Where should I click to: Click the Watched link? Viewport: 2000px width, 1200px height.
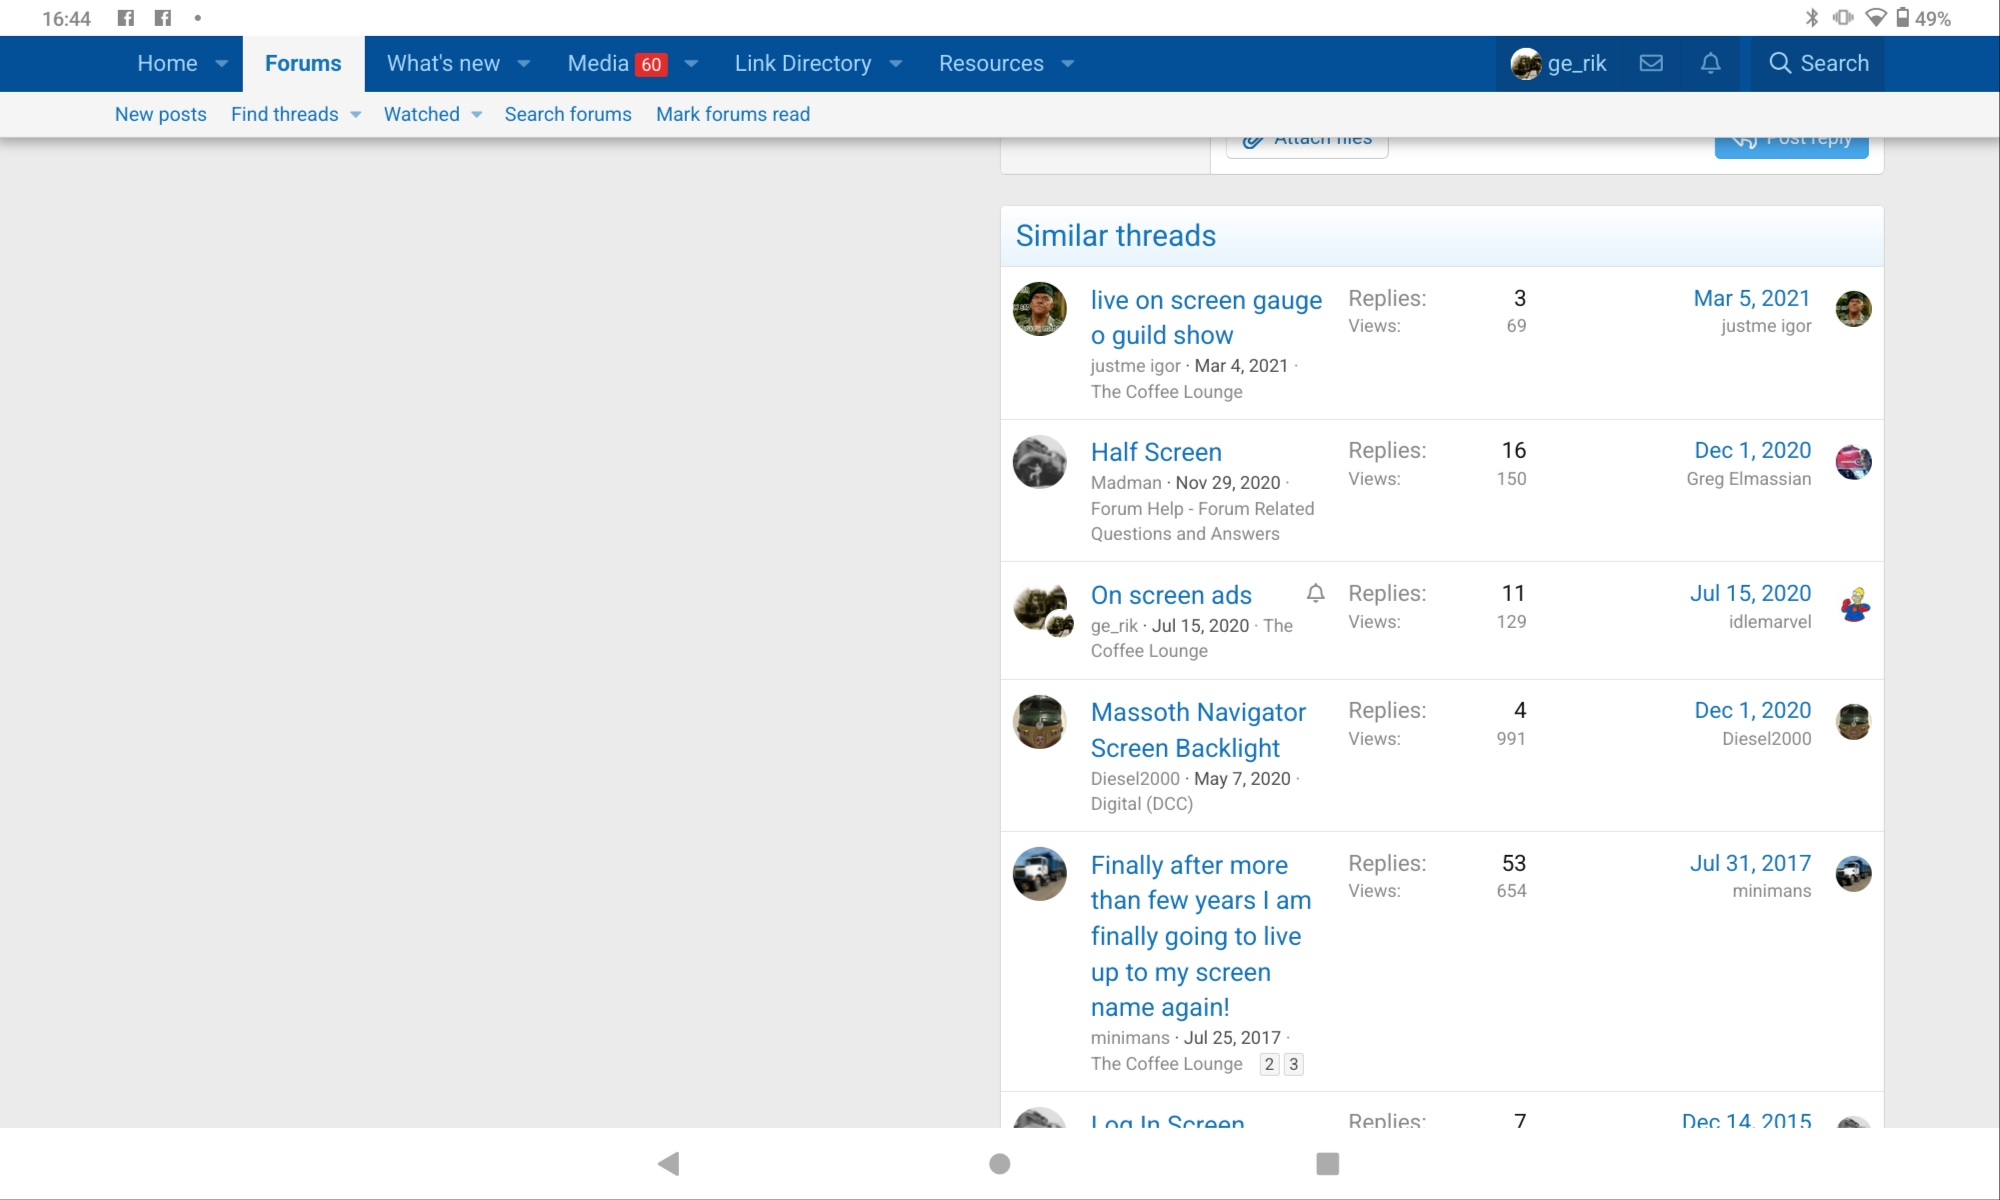421,114
